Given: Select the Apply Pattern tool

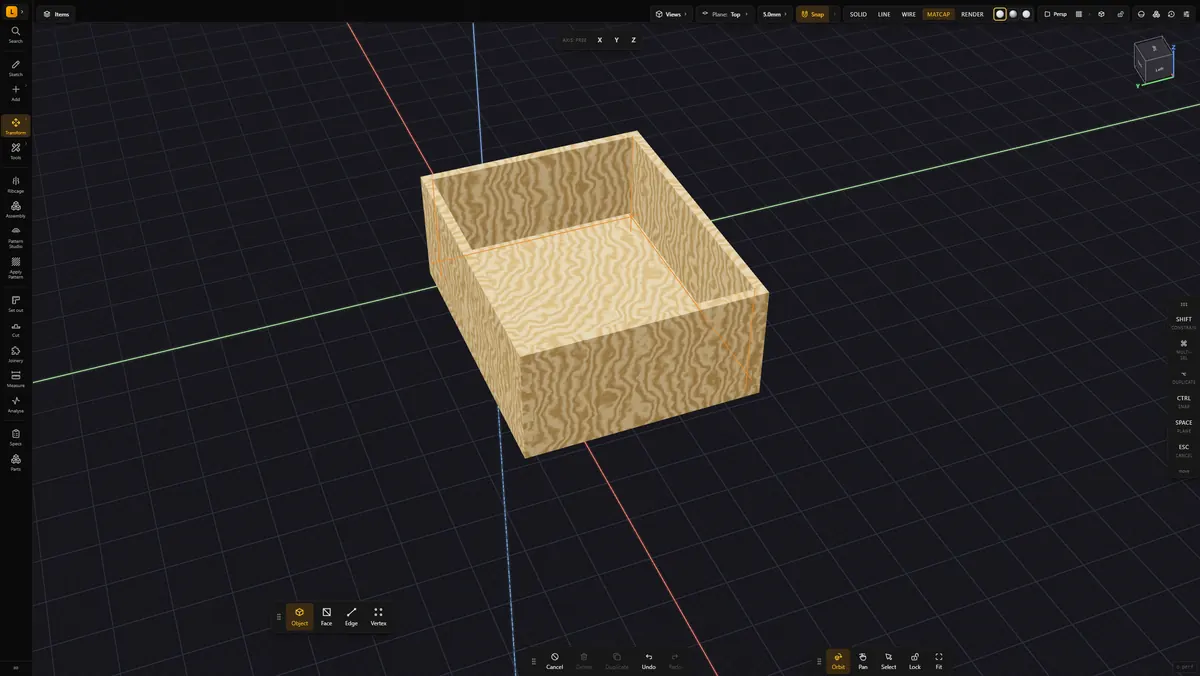Looking at the screenshot, I should [x=16, y=268].
